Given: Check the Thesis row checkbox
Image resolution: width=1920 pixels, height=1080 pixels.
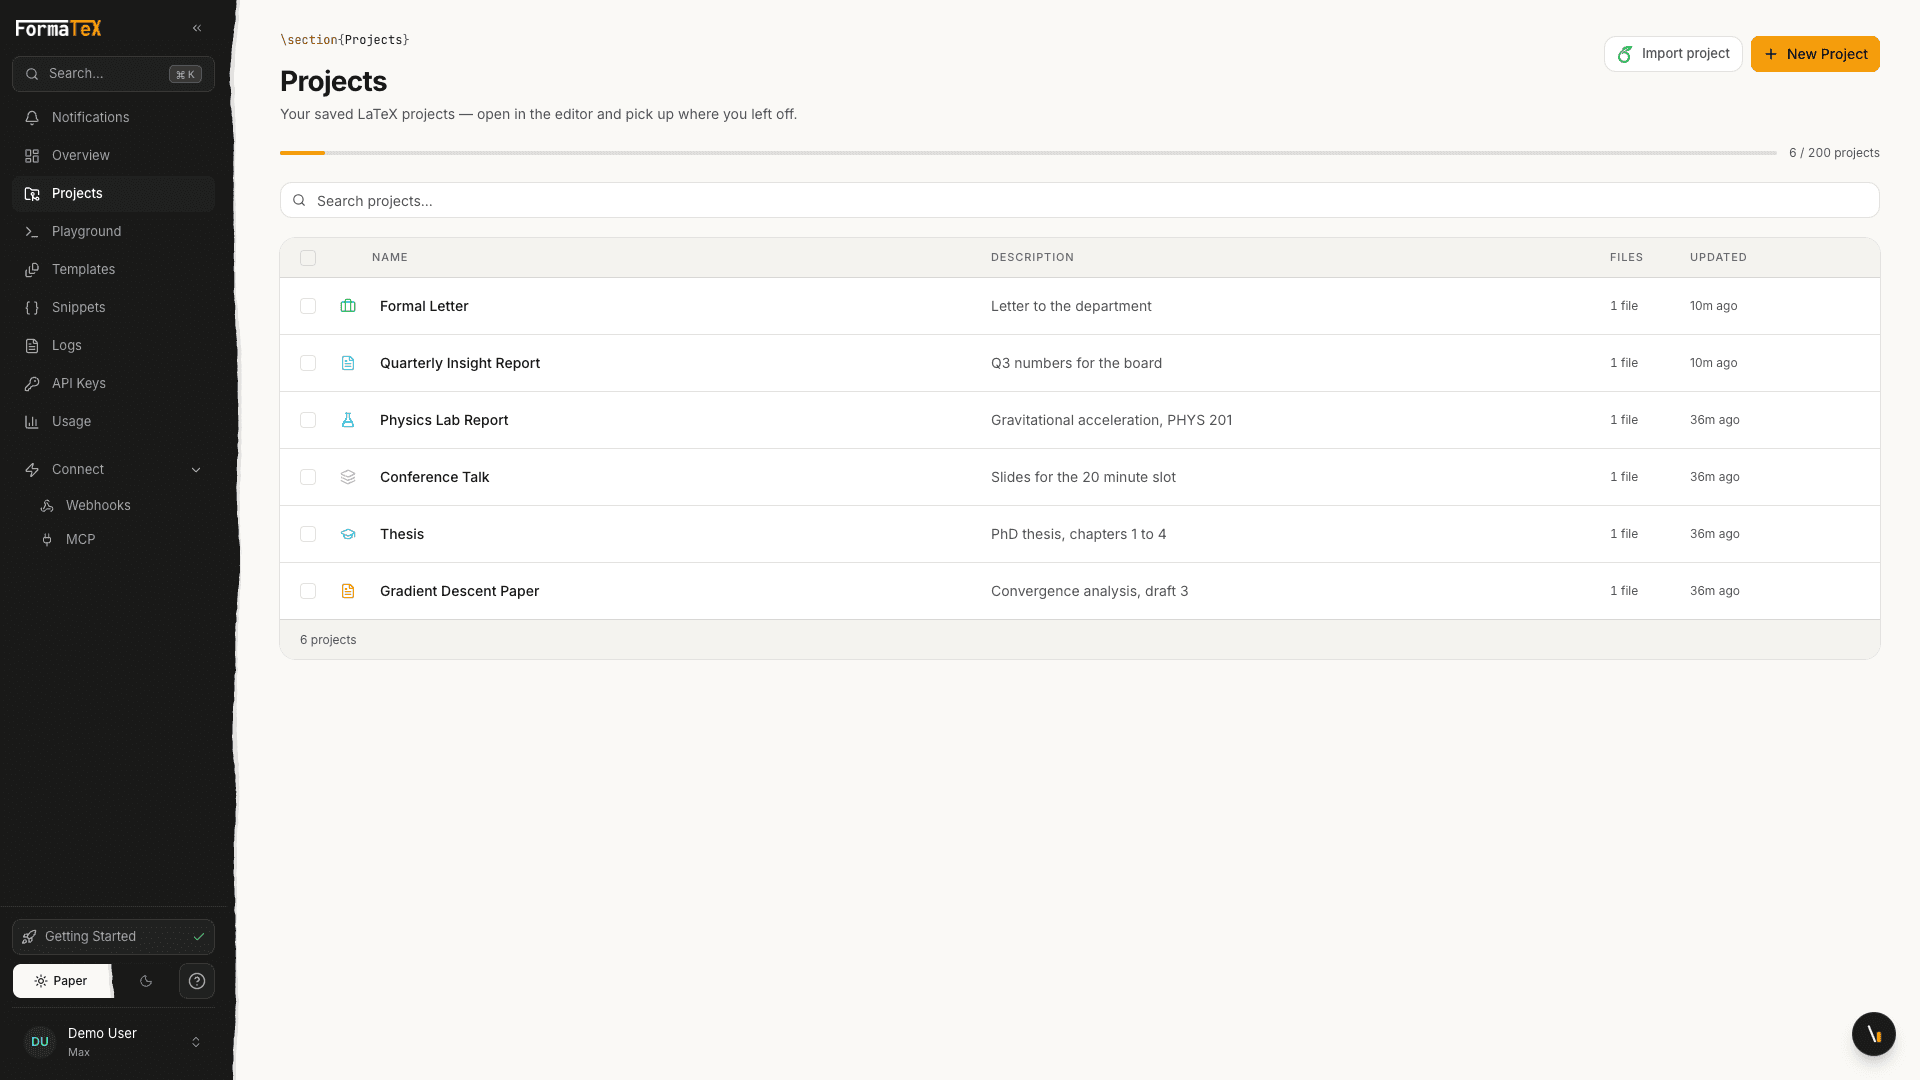Looking at the screenshot, I should pos(308,534).
